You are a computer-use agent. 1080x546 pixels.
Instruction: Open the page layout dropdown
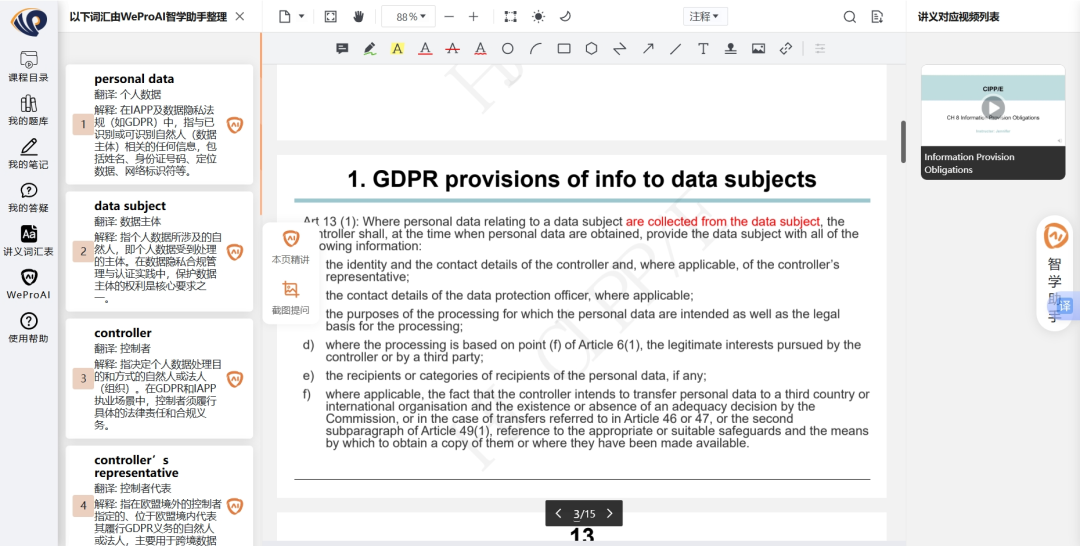pos(291,17)
